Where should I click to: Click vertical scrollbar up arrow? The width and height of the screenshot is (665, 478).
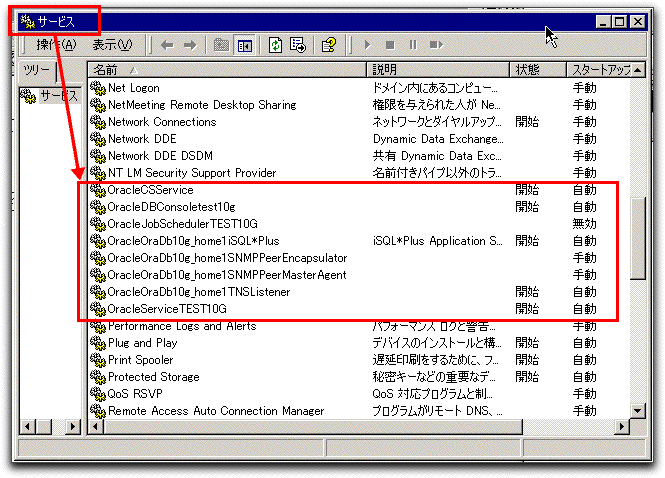coord(637,70)
